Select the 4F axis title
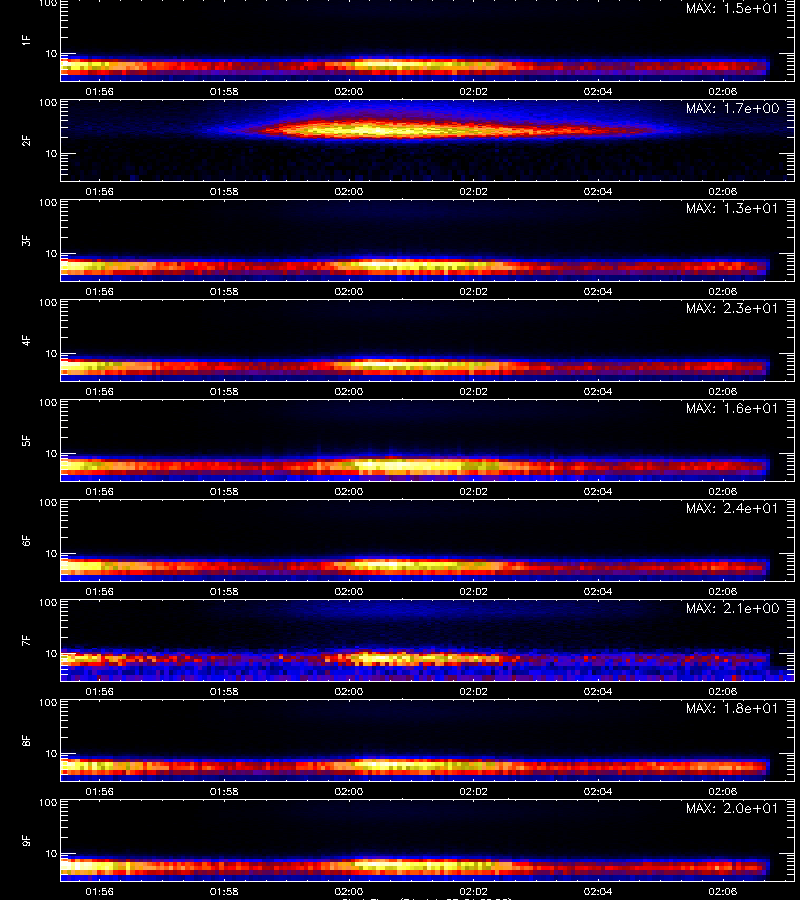Screen dimensions: 800x900 (26, 340)
